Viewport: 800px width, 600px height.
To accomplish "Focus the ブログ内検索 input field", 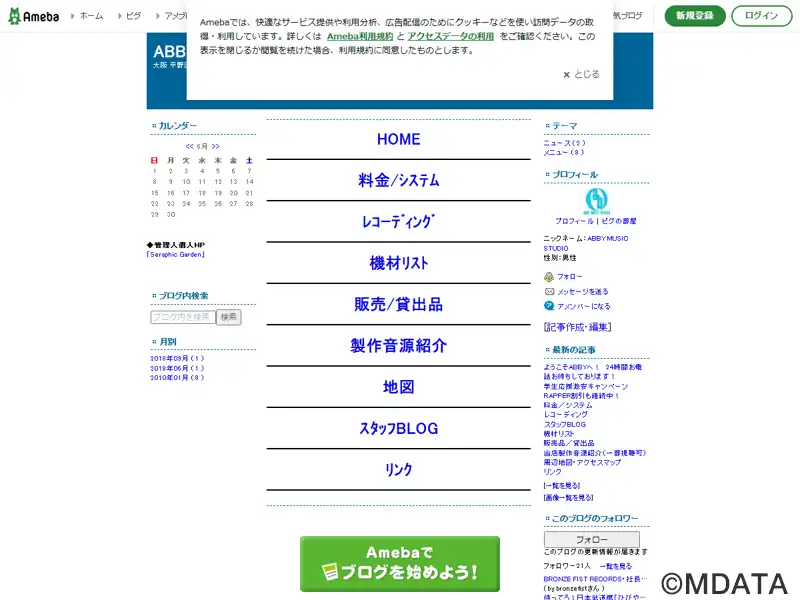I will (x=183, y=317).
